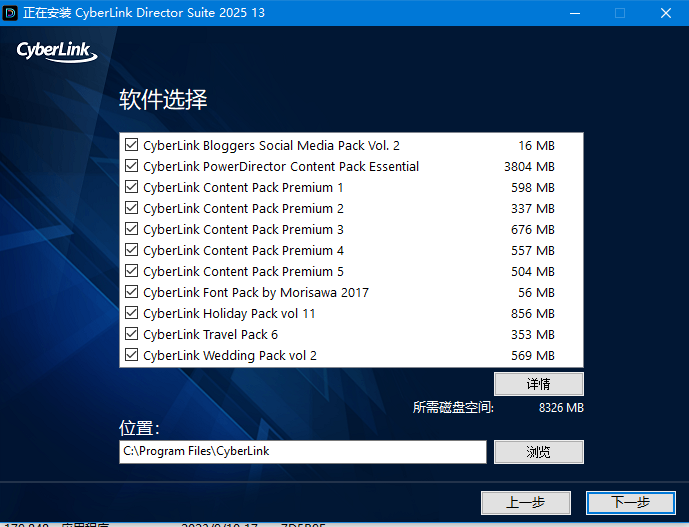This screenshot has width=689, height=527.
Task: Click the 软件选择 heading
Action: tap(163, 99)
